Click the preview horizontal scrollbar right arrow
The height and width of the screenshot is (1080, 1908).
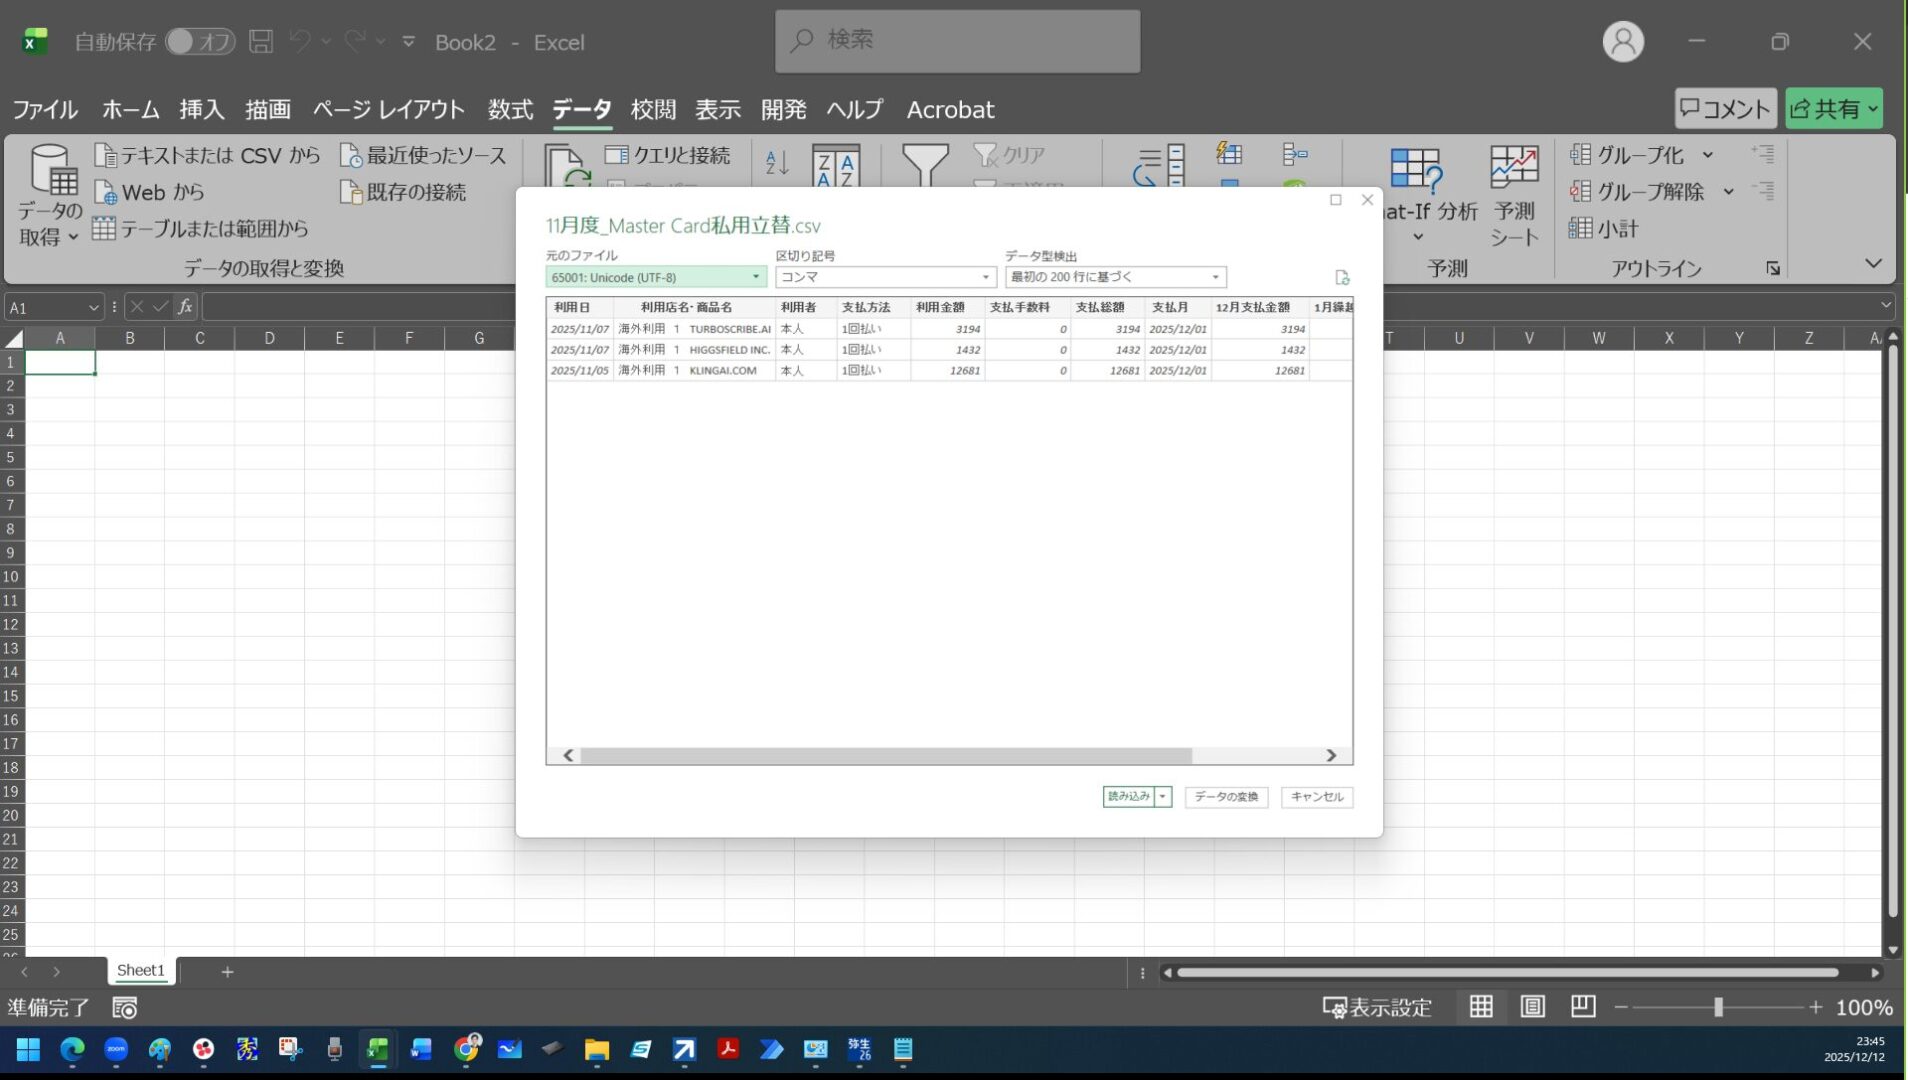(x=1331, y=756)
